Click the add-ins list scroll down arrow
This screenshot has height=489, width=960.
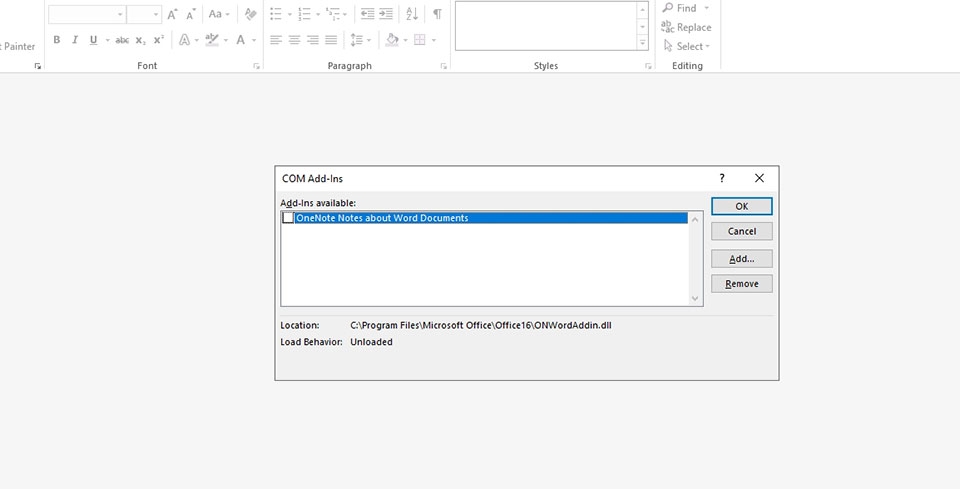pos(695,298)
